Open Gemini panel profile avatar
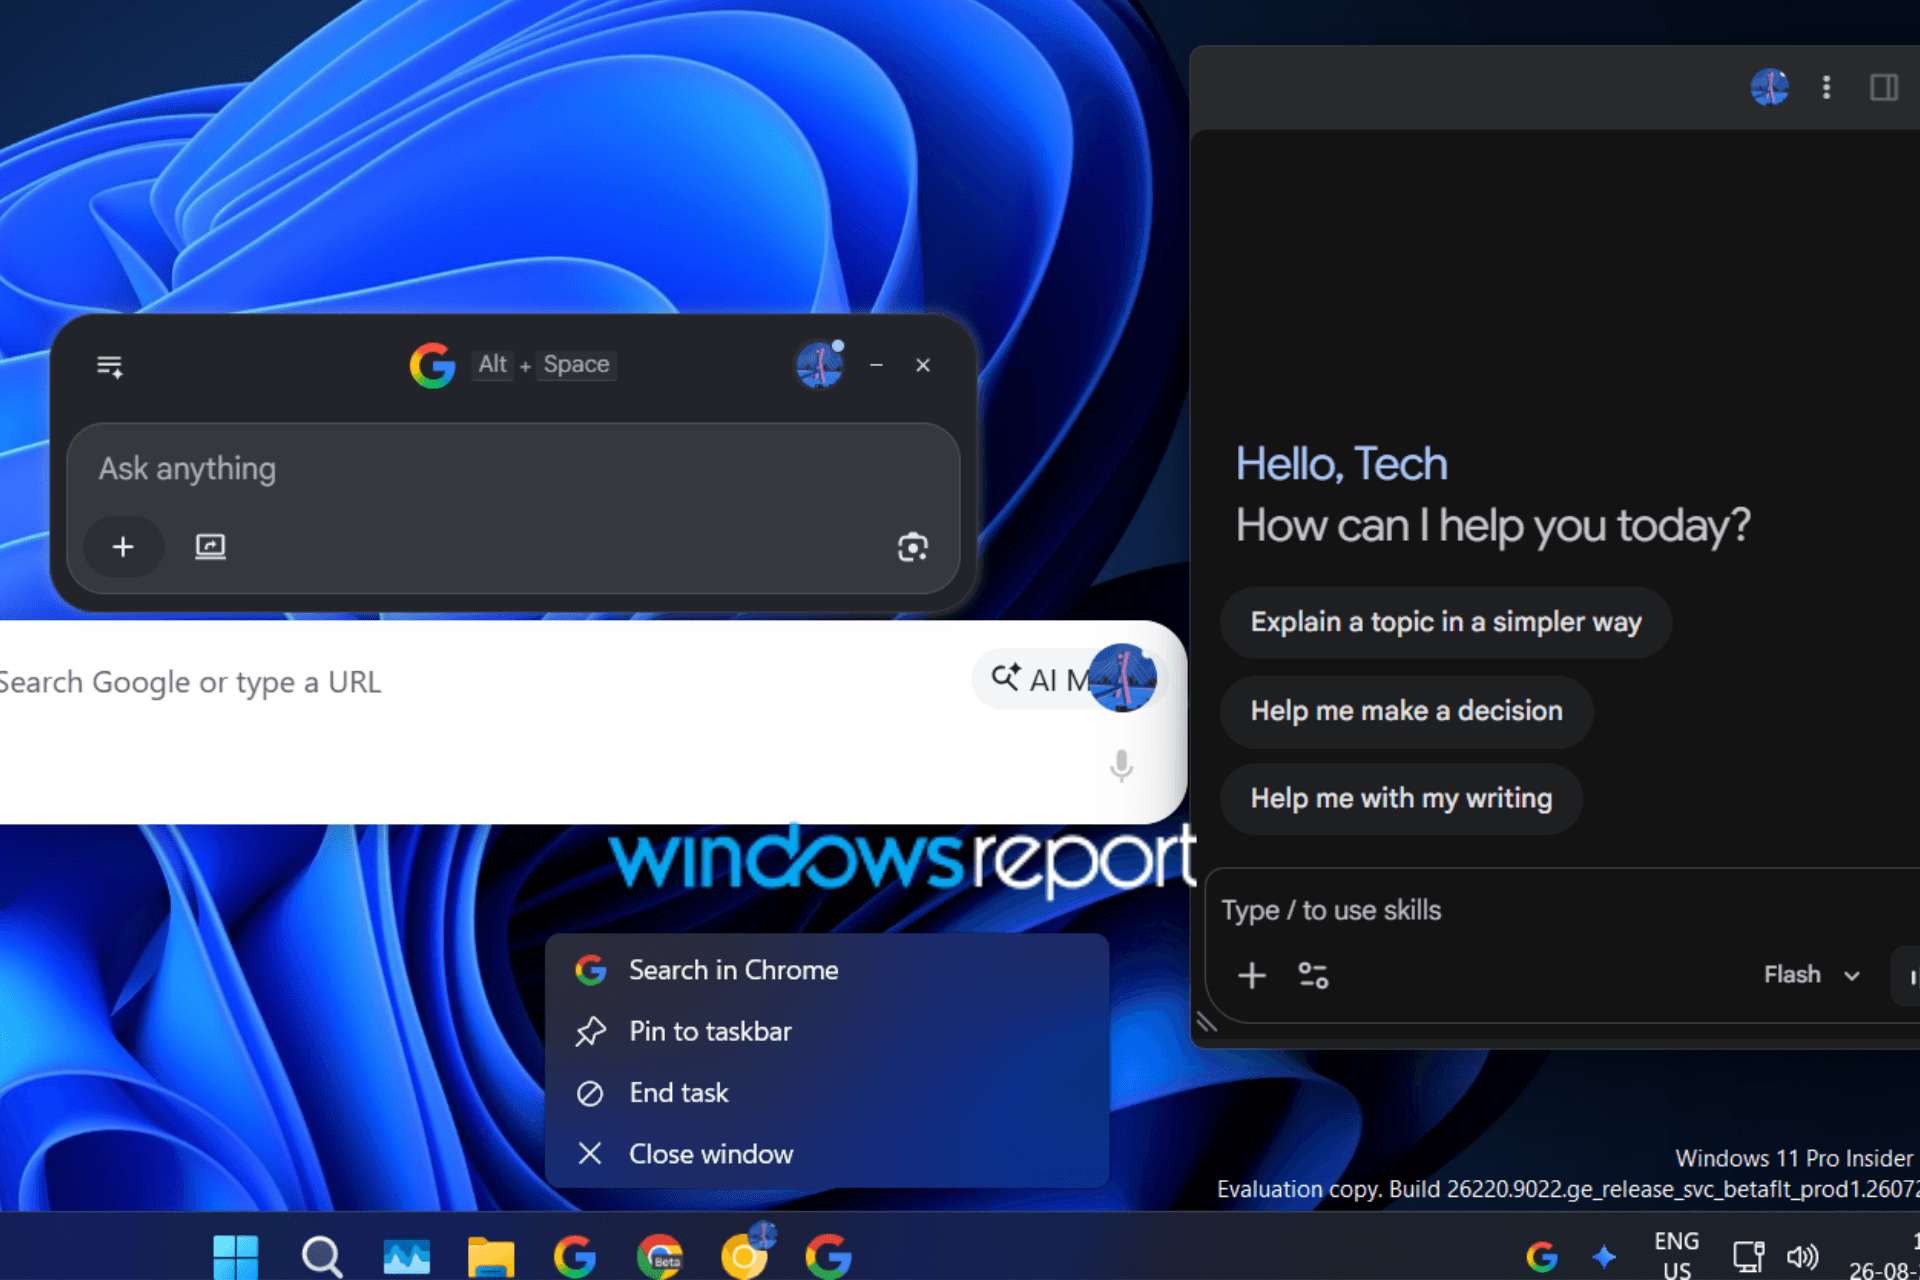Image resolution: width=1920 pixels, height=1280 pixels. 1769,87
